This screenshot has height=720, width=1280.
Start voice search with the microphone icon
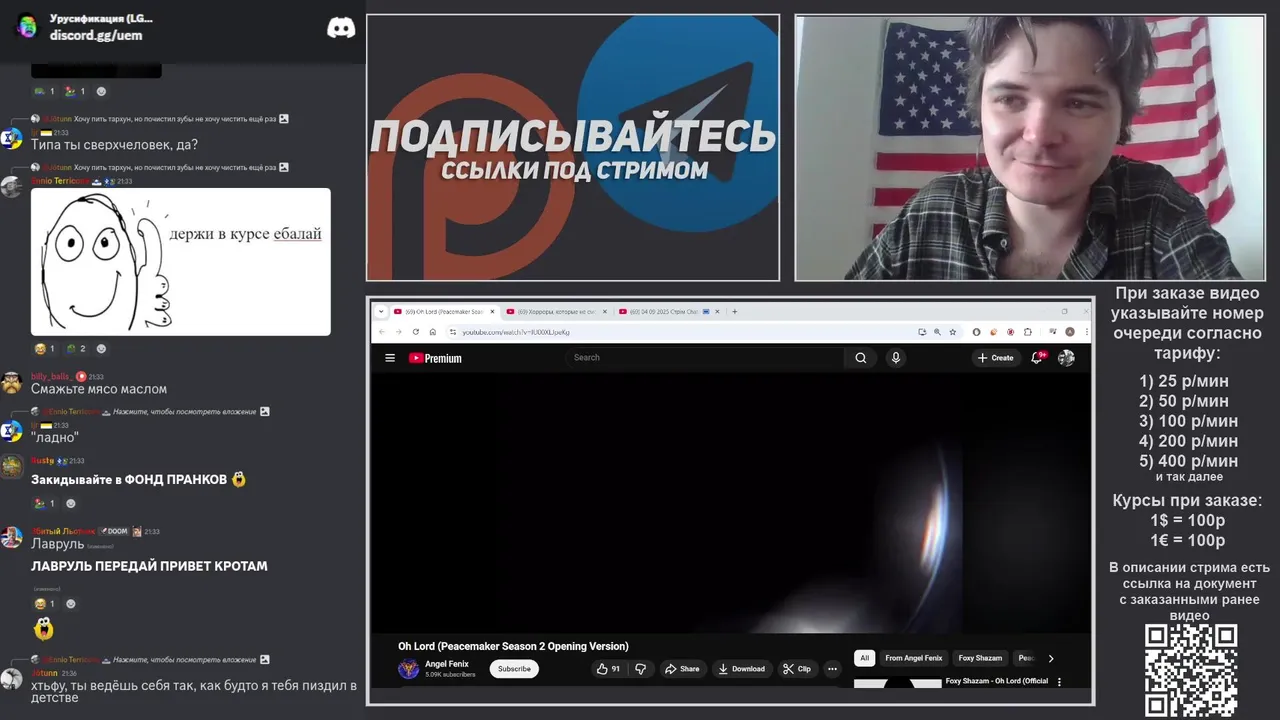896,358
